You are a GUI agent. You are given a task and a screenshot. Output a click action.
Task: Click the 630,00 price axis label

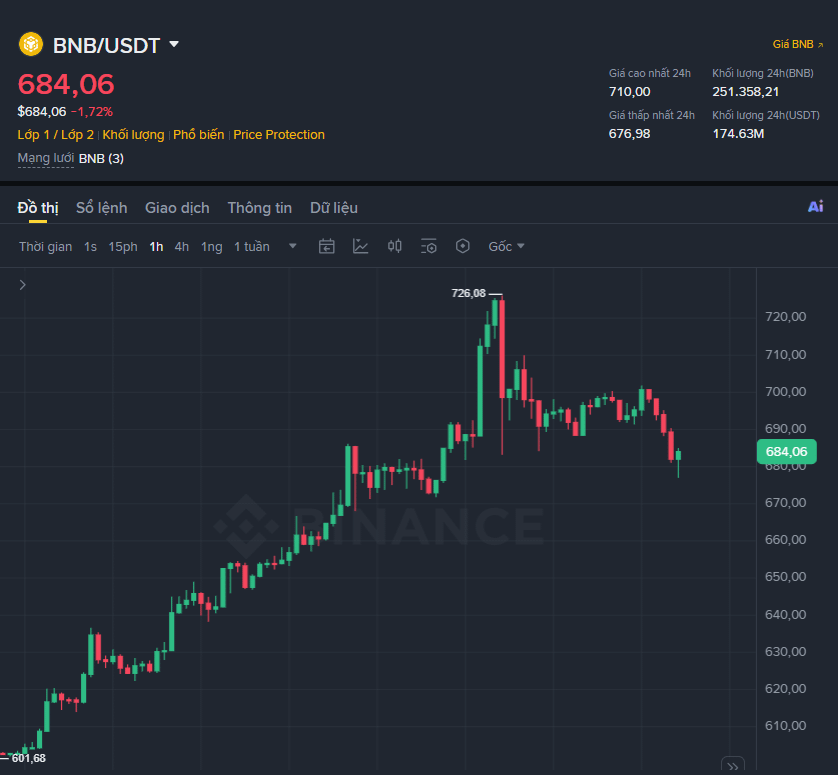785,652
